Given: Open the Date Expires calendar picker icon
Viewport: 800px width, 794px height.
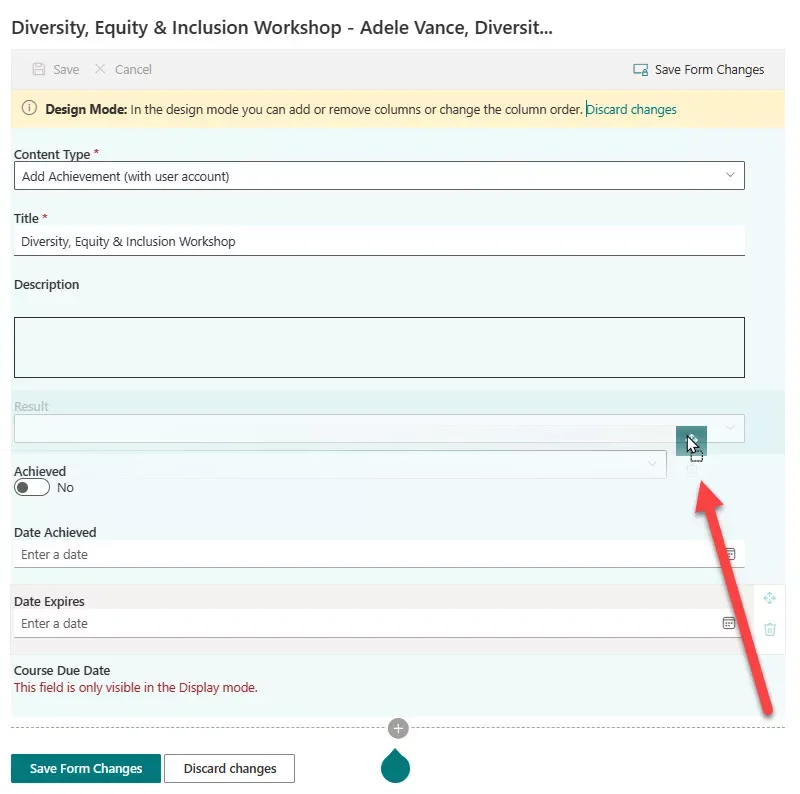Looking at the screenshot, I should (729, 623).
